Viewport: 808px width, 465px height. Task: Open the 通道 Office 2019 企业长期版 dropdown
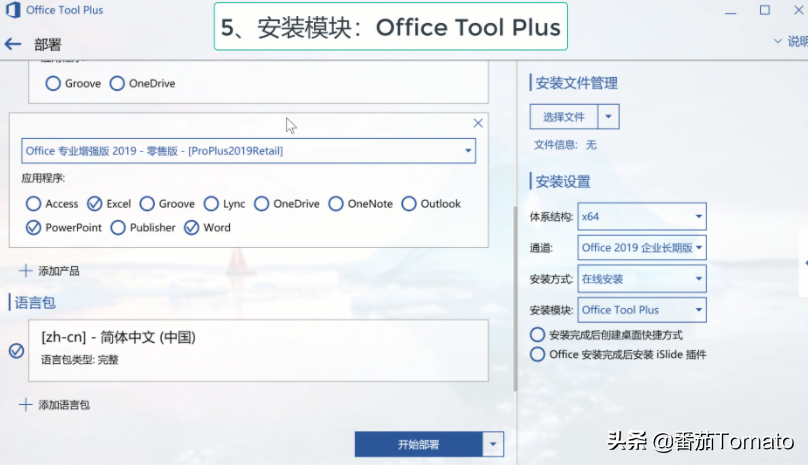tap(642, 247)
